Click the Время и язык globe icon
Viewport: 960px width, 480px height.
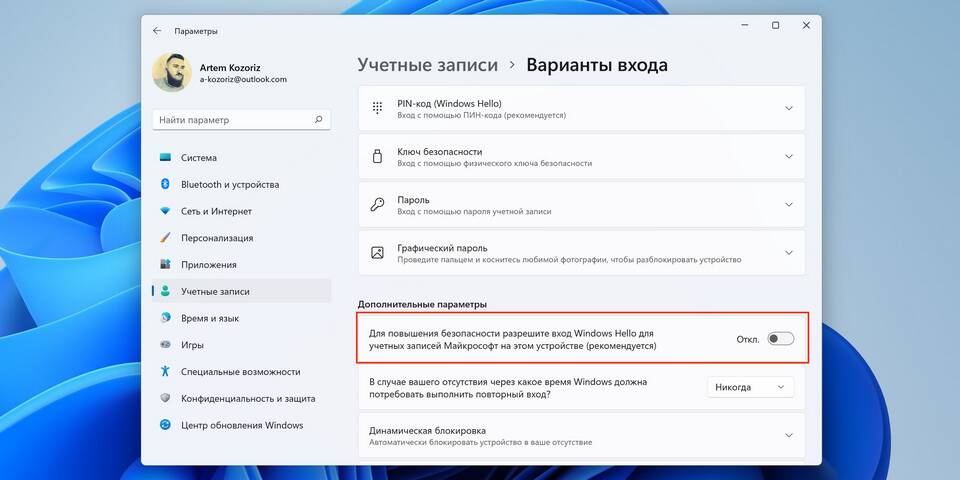point(165,318)
